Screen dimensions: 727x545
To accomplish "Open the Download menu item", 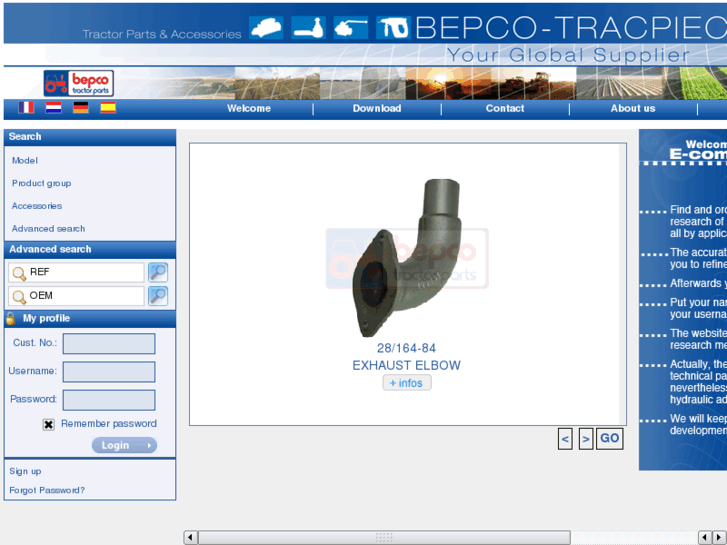I will tap(377, 109).
